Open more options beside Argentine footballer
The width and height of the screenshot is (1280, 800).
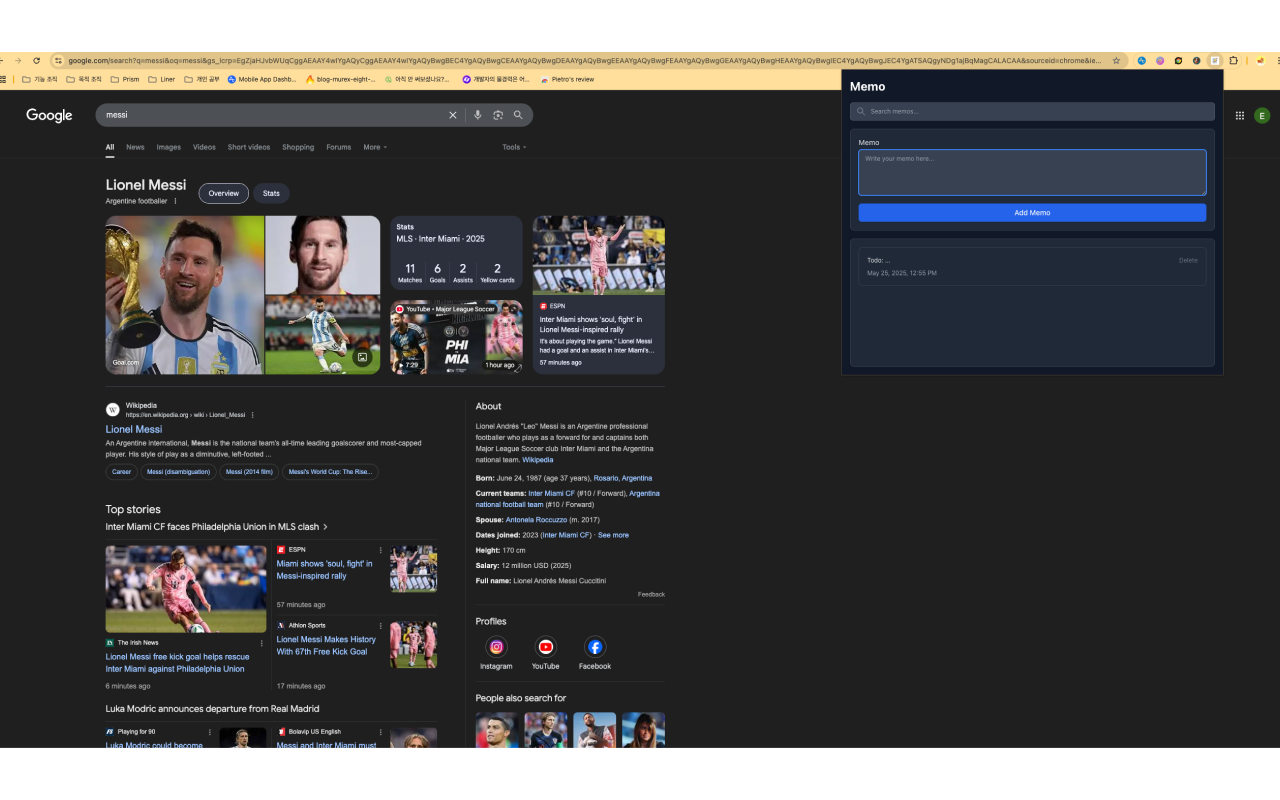175,201
